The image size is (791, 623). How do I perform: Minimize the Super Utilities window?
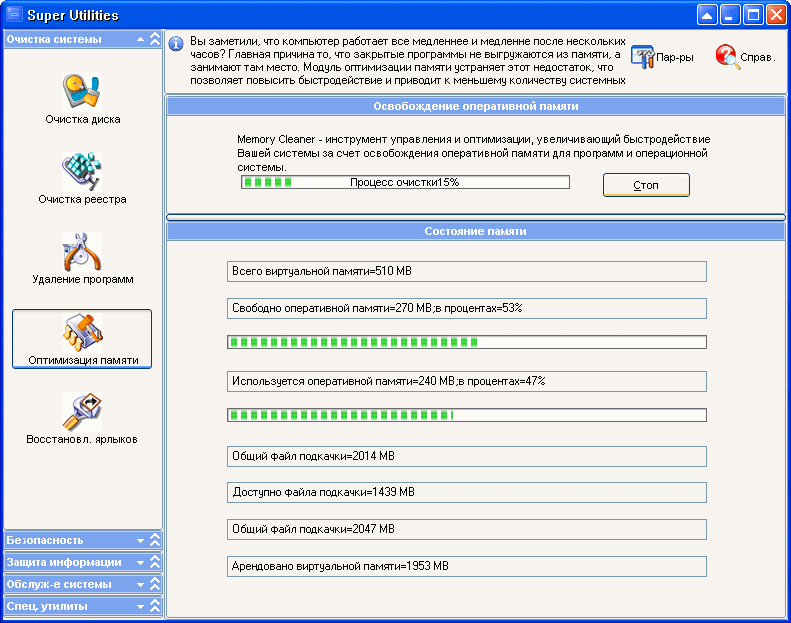(x=730, y=15)
